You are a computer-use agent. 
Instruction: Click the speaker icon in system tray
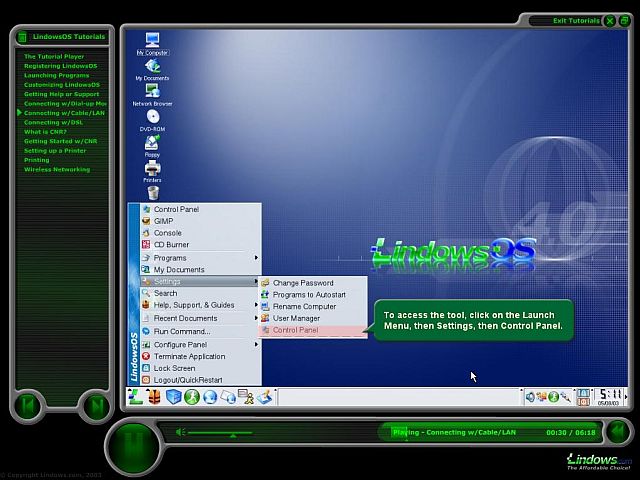point(530,397)
